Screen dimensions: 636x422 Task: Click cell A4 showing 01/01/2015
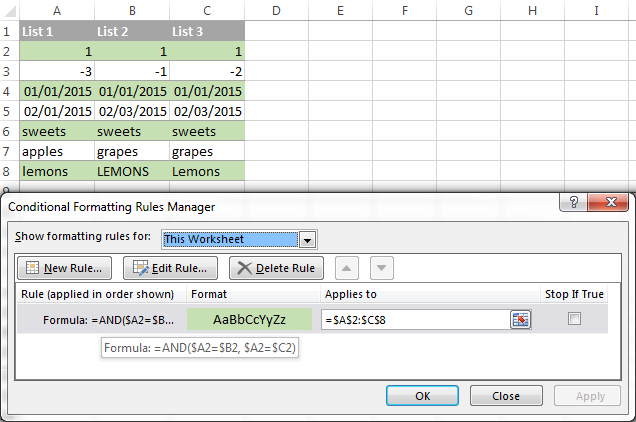pyautogui.click(x=57, y=91)
